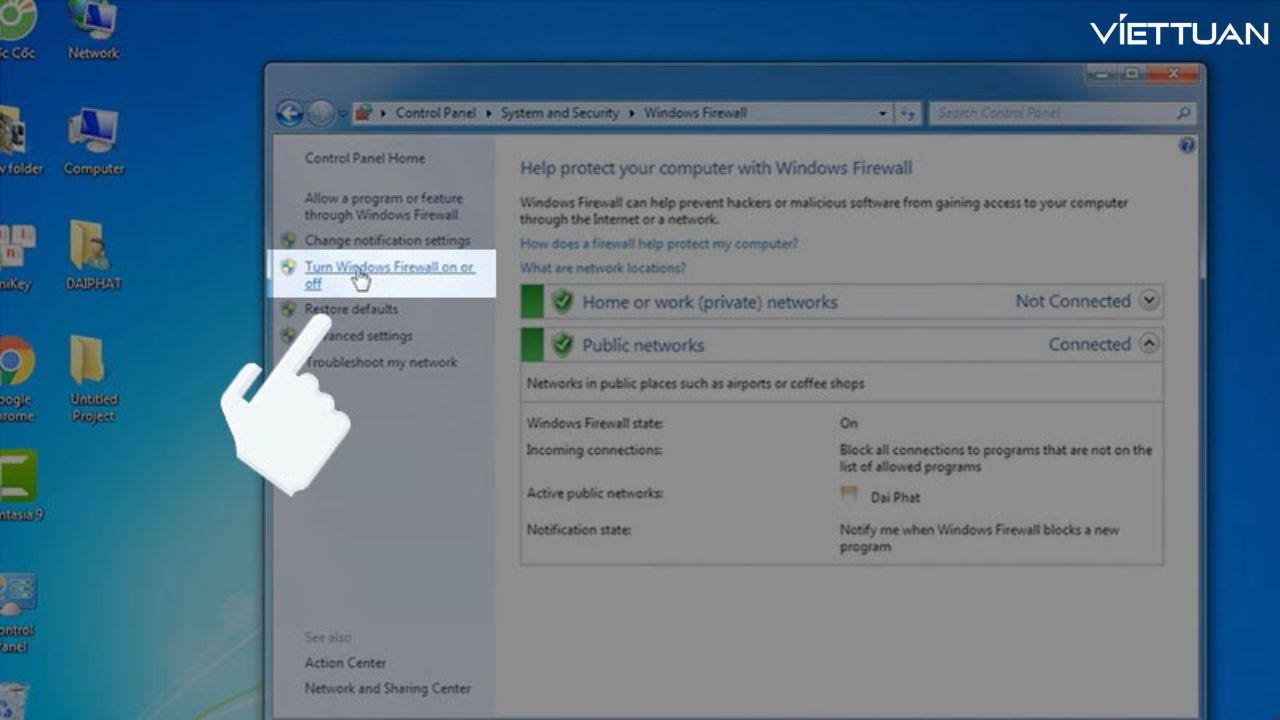The height and width of the screenshot is (720, 1280).
Task: Click the Back navigation arrow button
Action: [290, 114]
